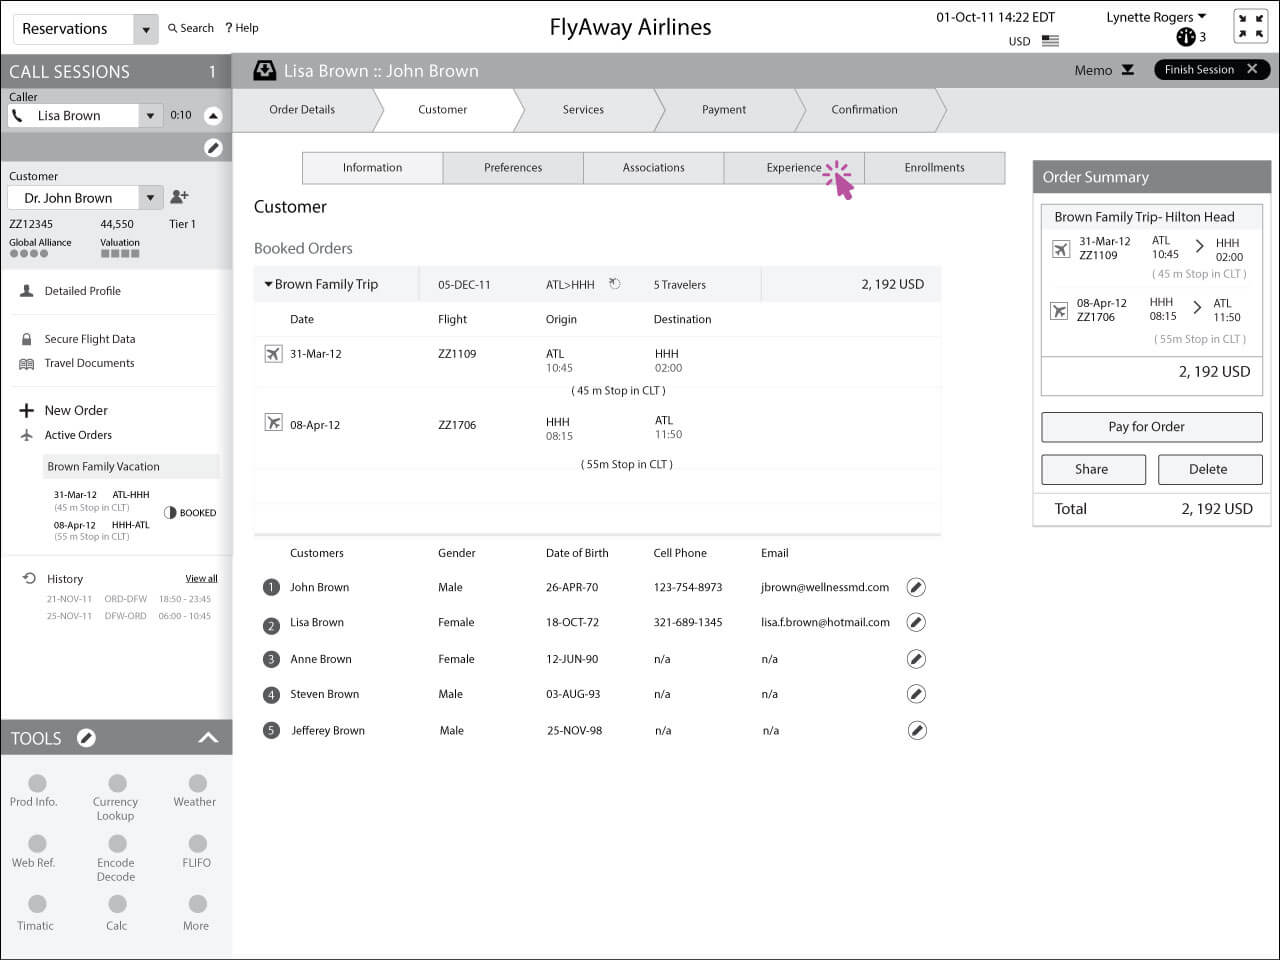Screen dimensions: 1280x960
Task: Open the Currency Lookup tool
Action: click(x=117, y=784)
